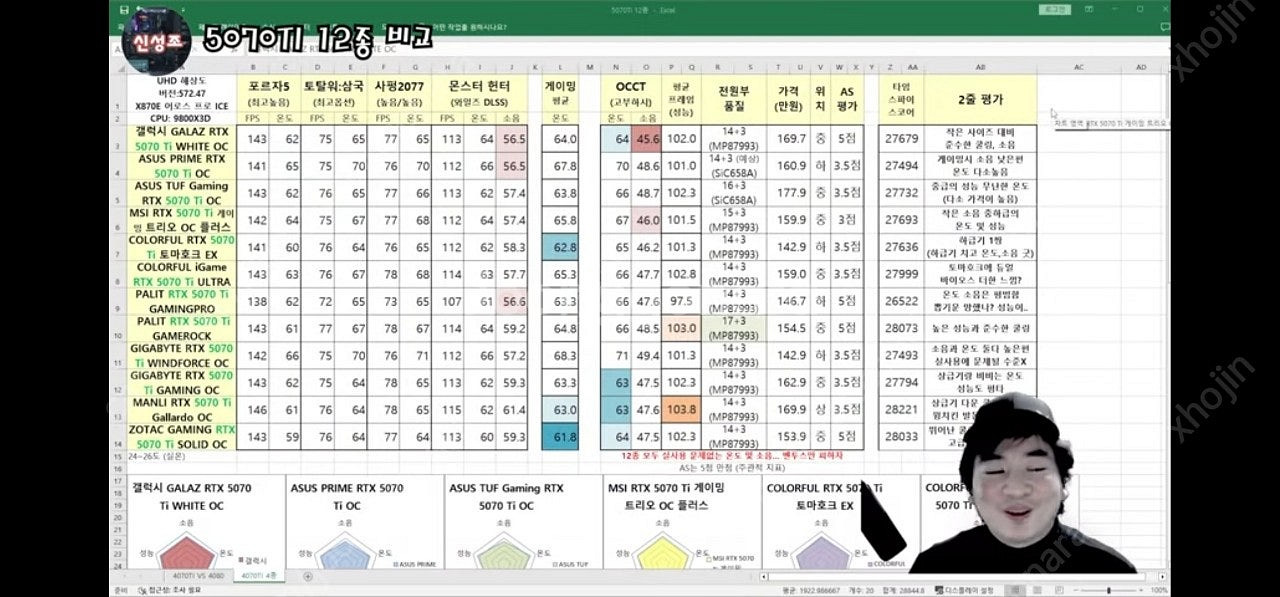Screen dimensions: 1280x597
Task: Click the gaming average cell 68.3
Action: [560, 355]
